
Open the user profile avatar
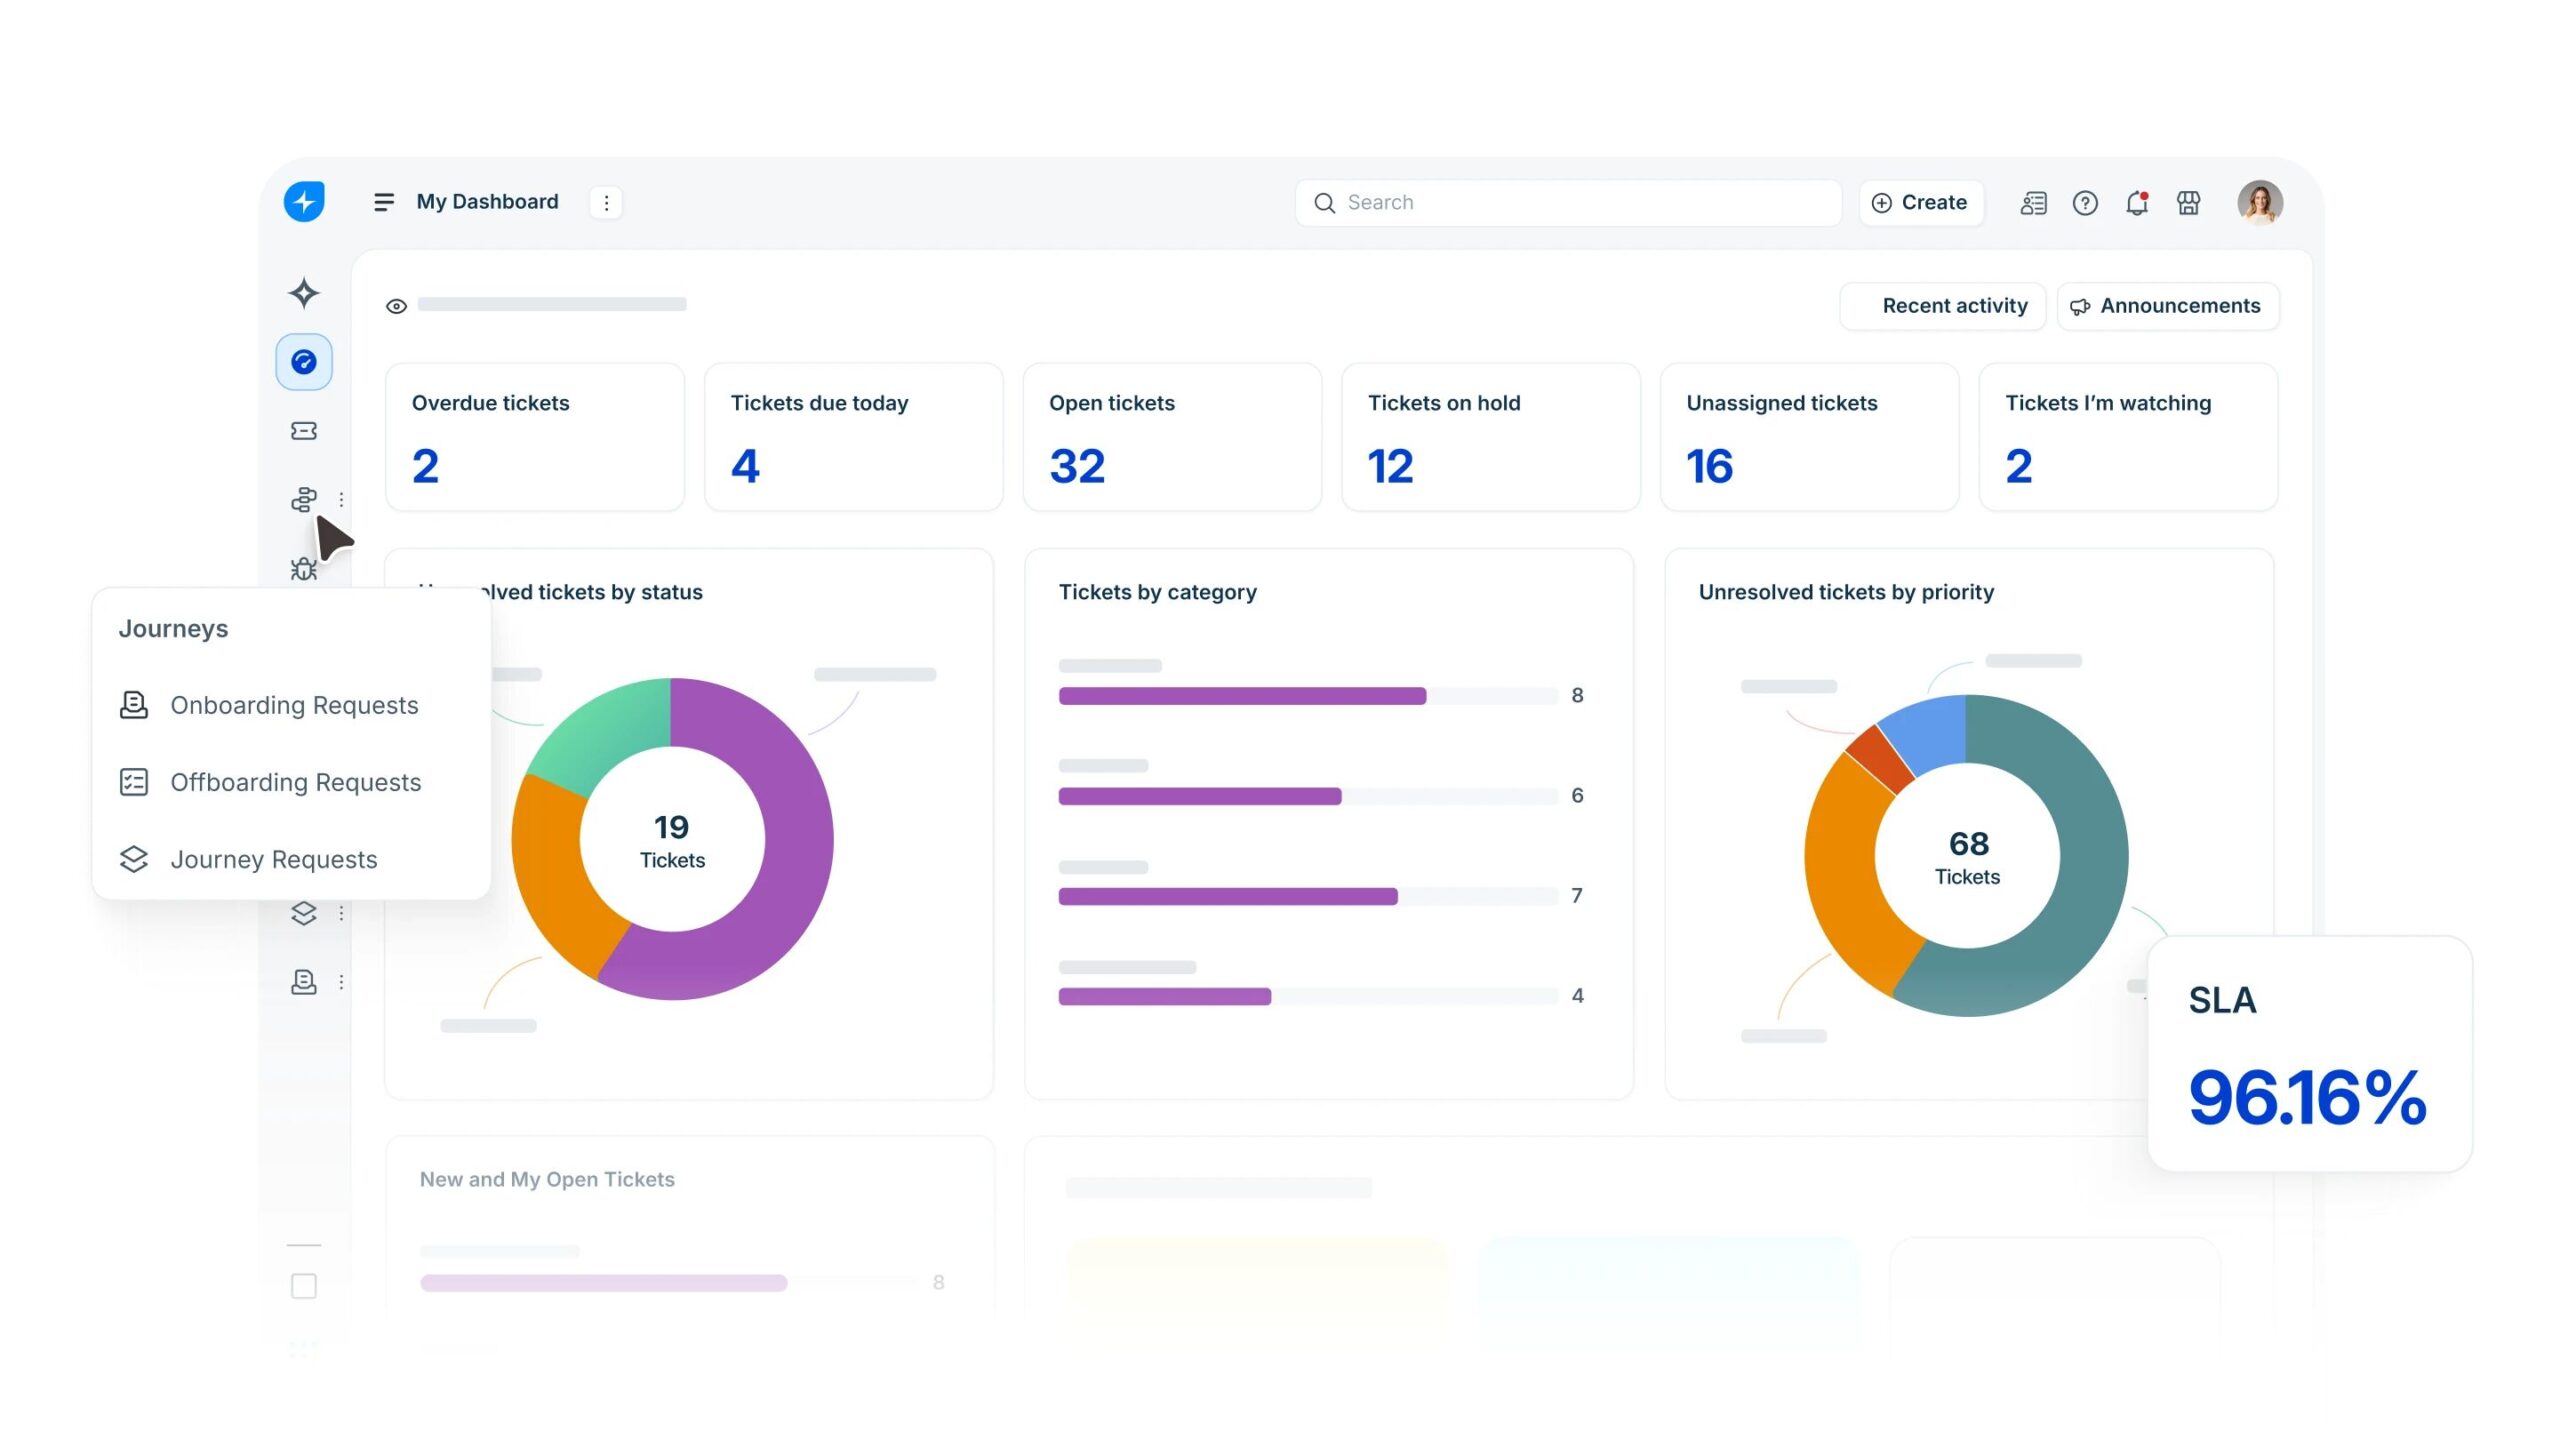[x=2260, y=202]
